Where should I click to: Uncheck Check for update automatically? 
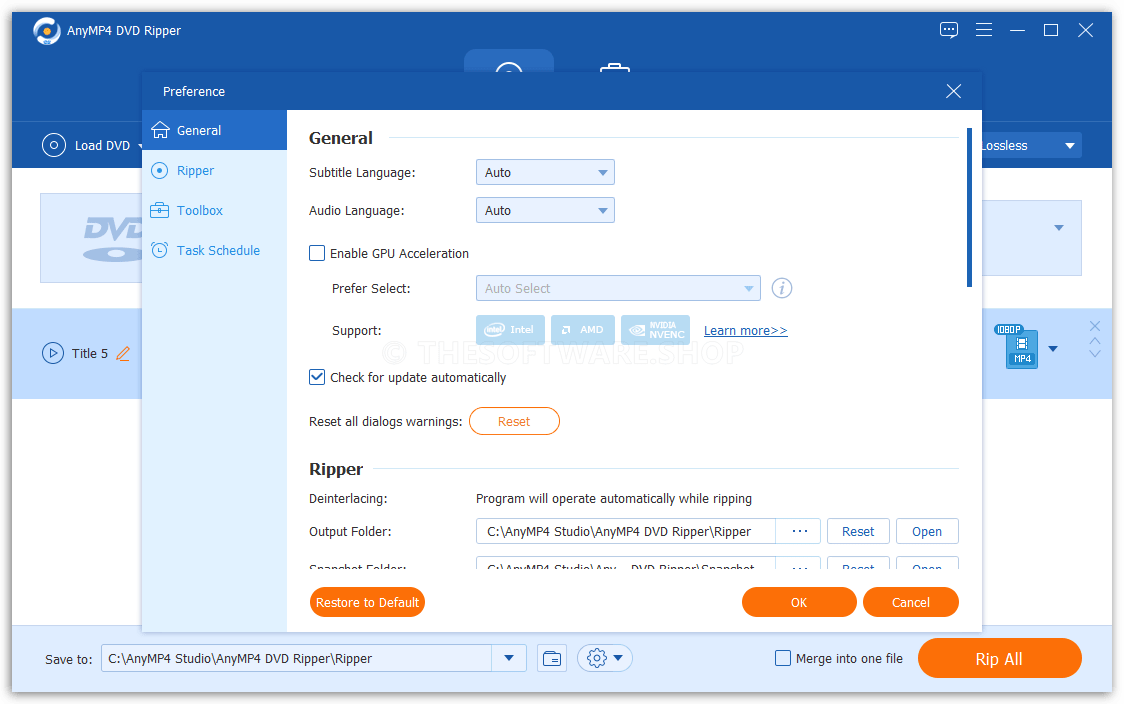coord(317,377)
